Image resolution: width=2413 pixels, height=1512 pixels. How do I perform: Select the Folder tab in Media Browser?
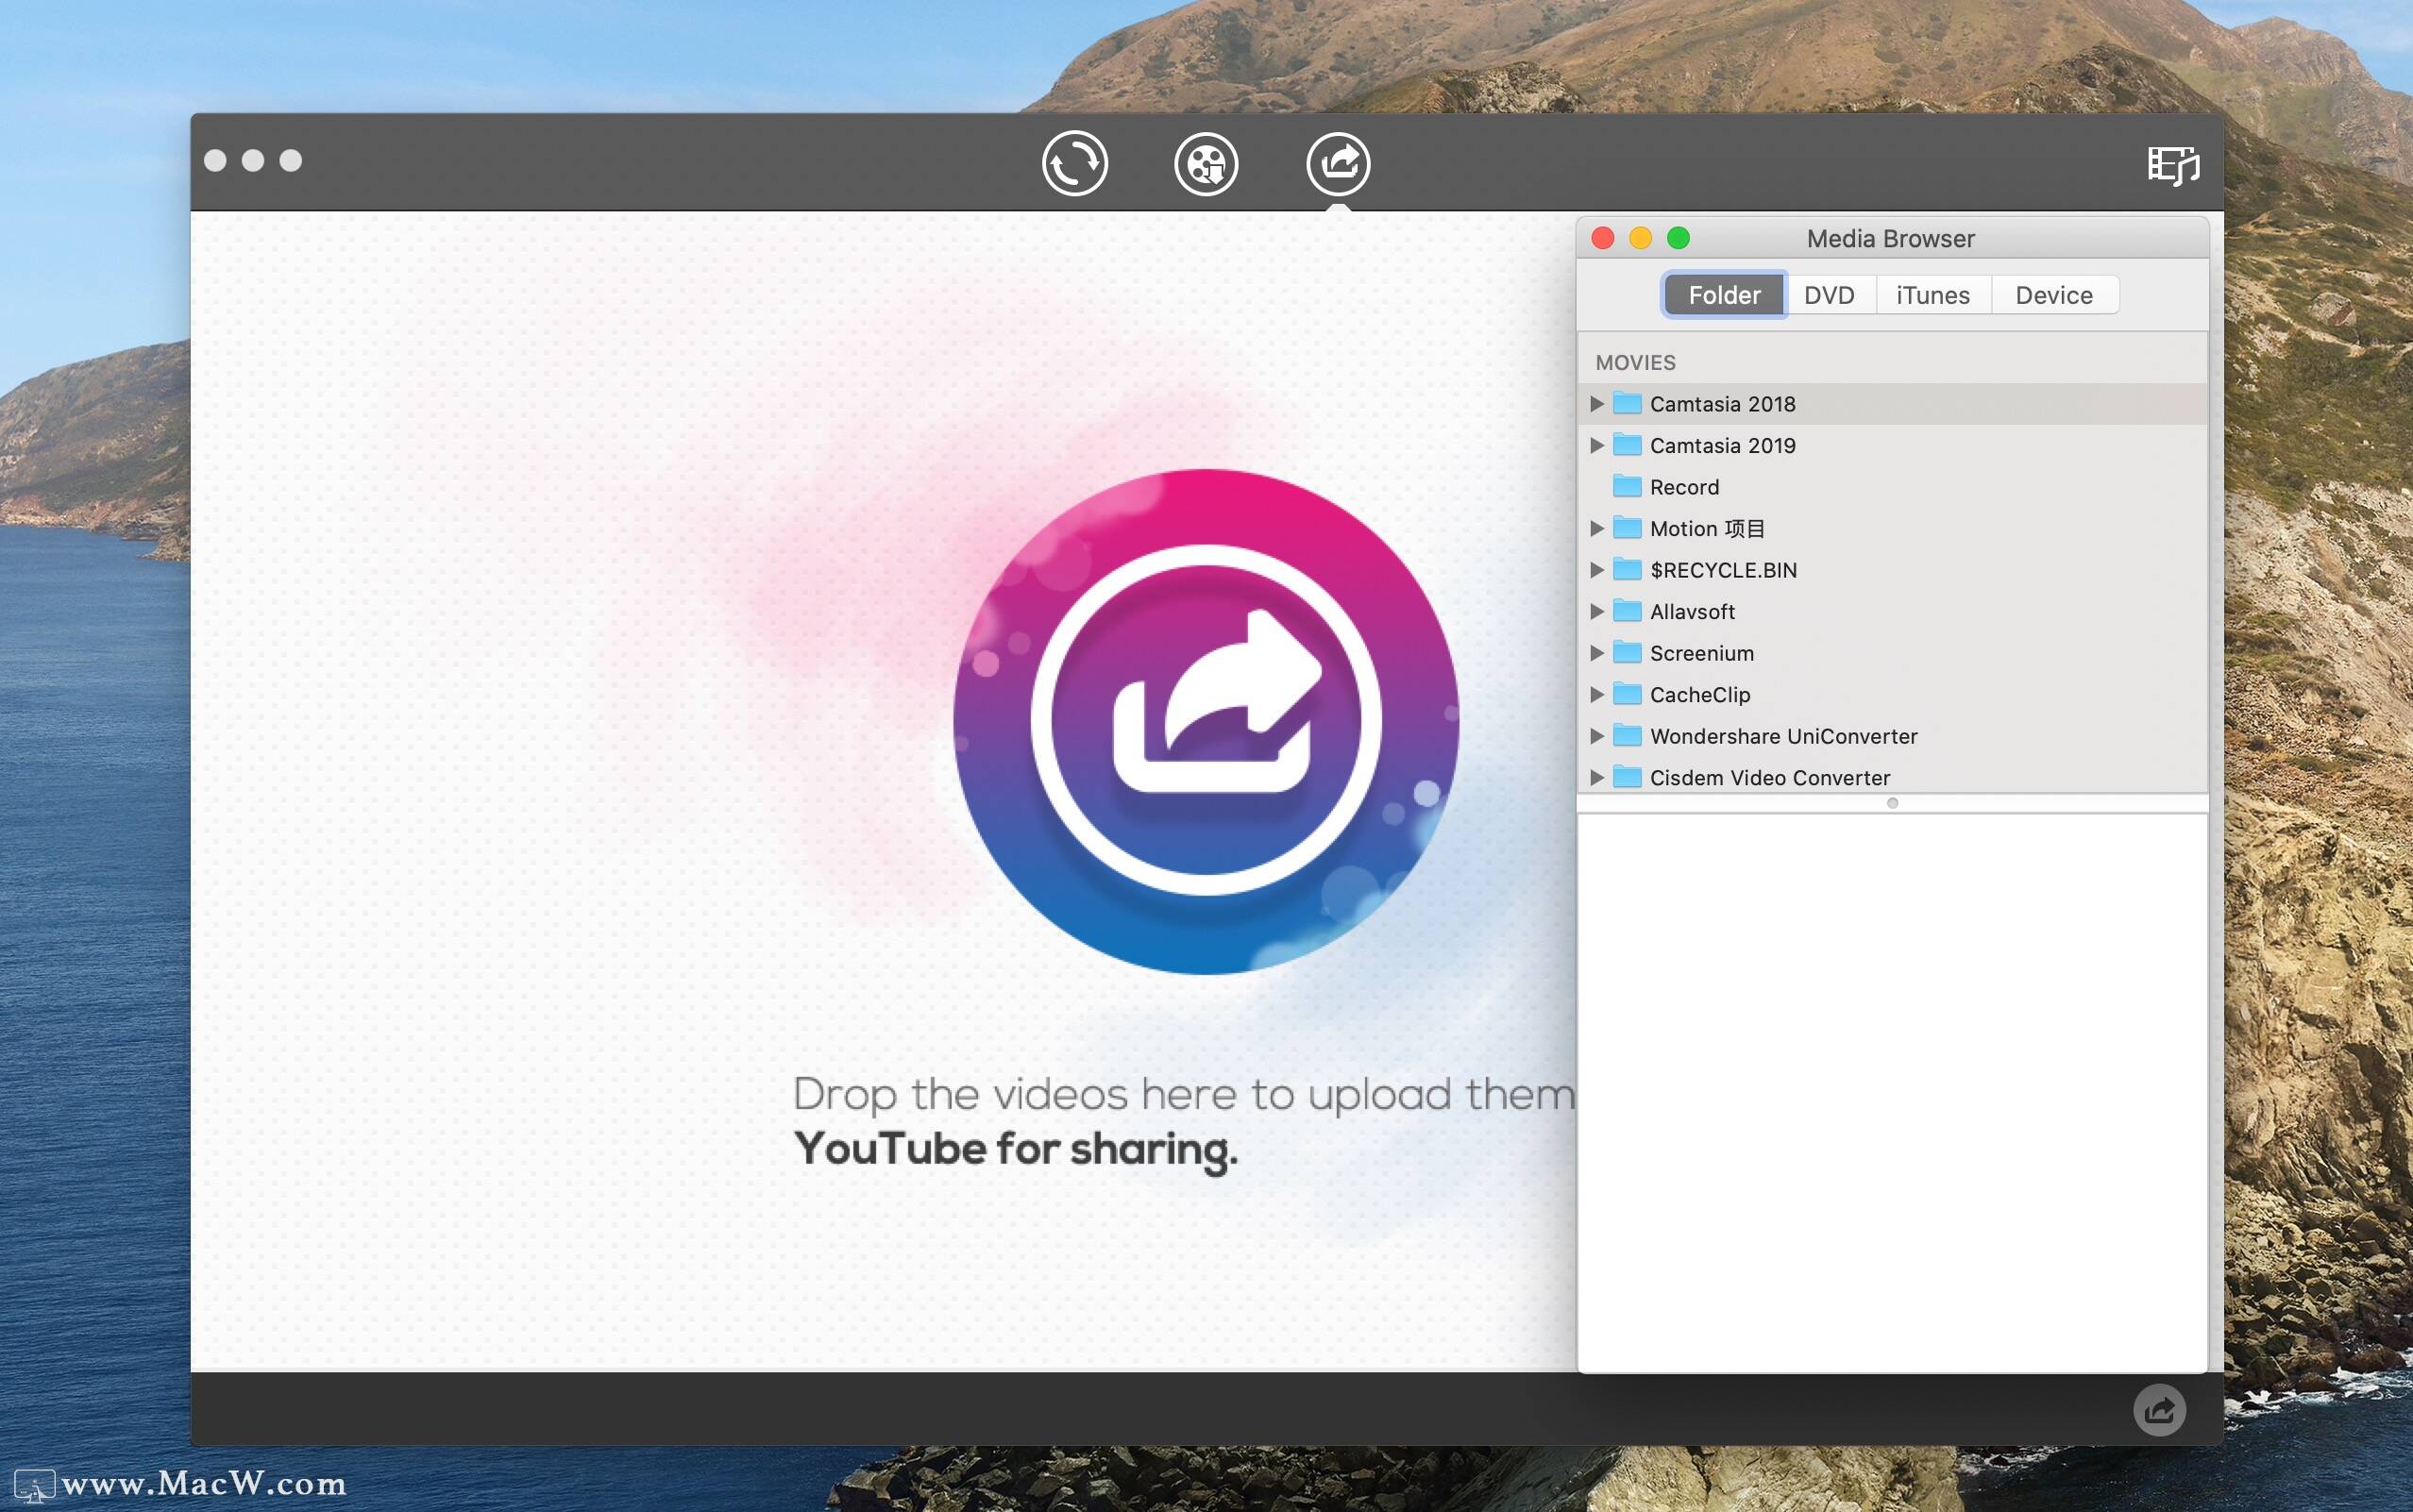pos(1723,294)
